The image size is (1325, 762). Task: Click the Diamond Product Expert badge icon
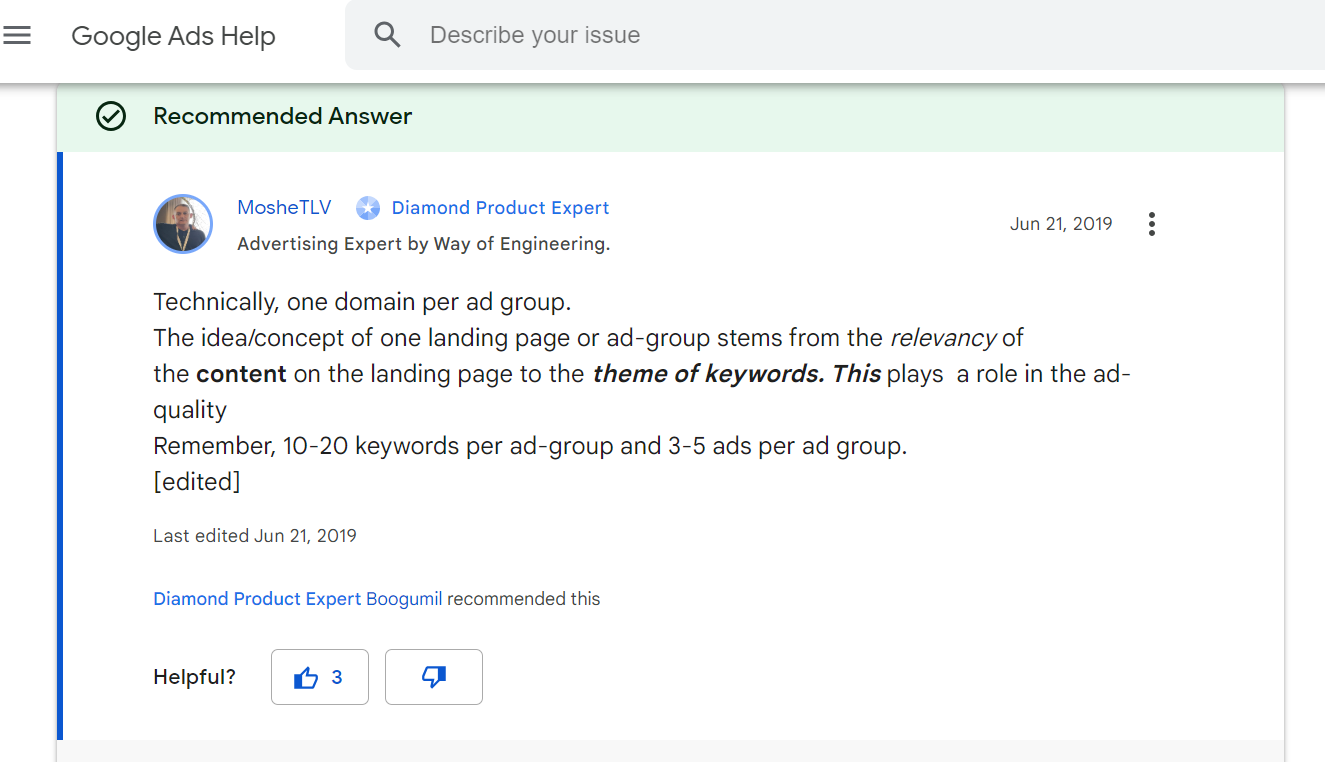click(x=367, y=207)
